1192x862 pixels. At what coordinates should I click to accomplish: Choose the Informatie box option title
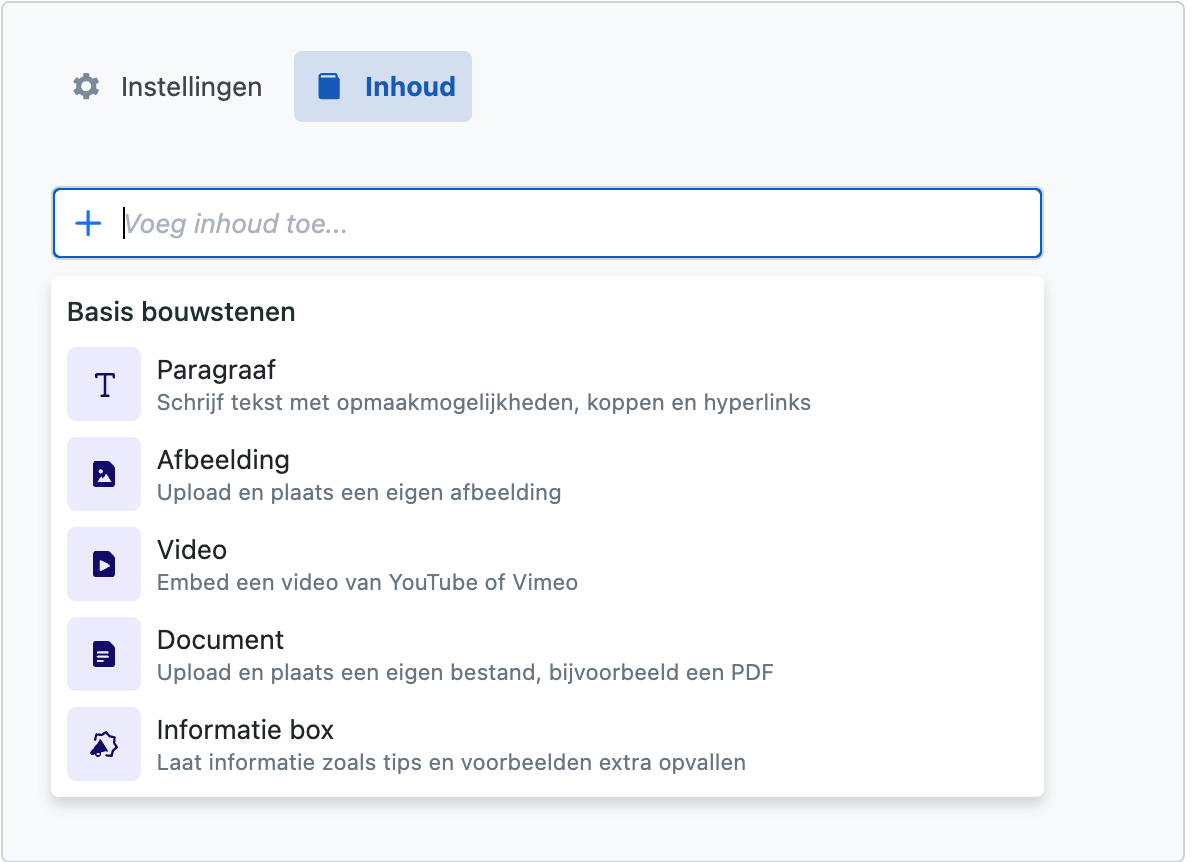[245, 730]
